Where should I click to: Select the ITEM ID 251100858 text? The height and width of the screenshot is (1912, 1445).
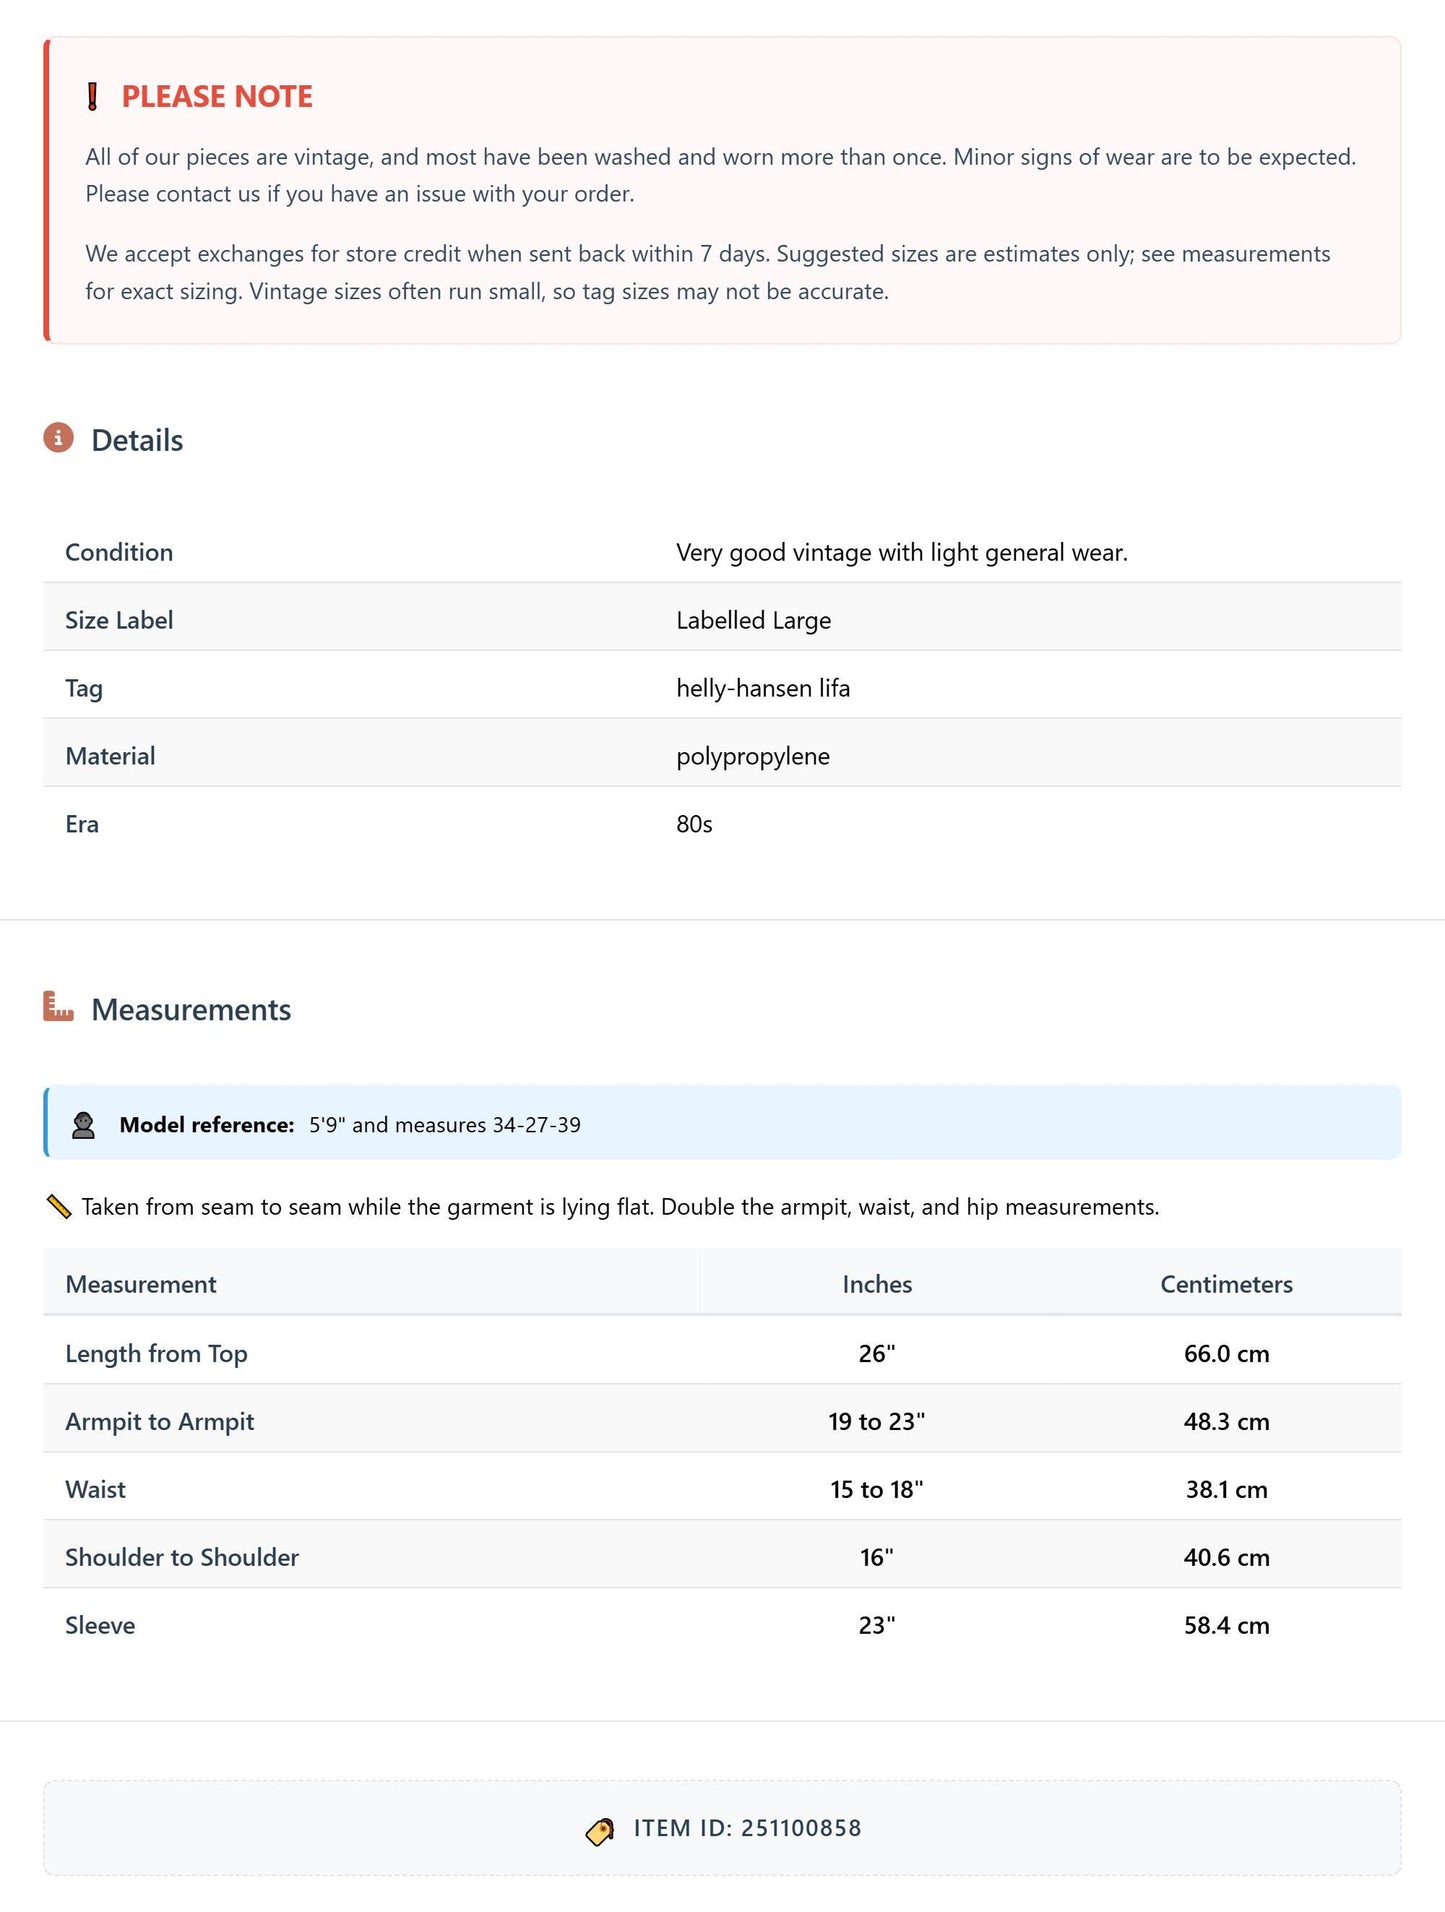point(747,1828)
